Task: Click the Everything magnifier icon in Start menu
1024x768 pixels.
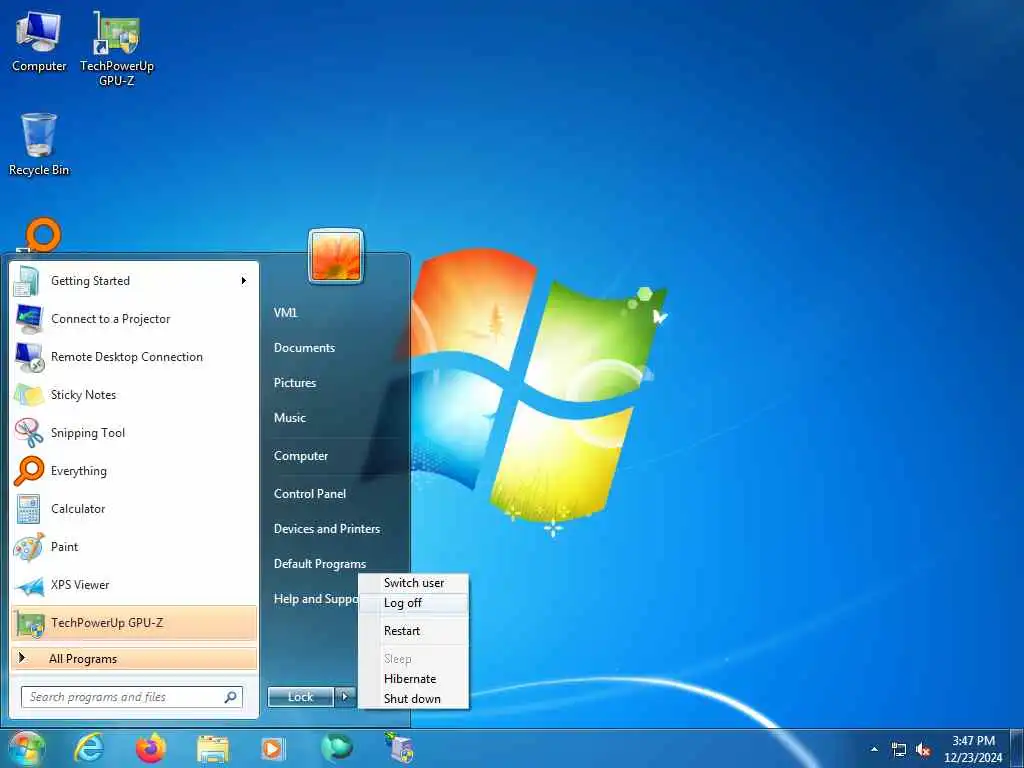Action: coord(29,471)
